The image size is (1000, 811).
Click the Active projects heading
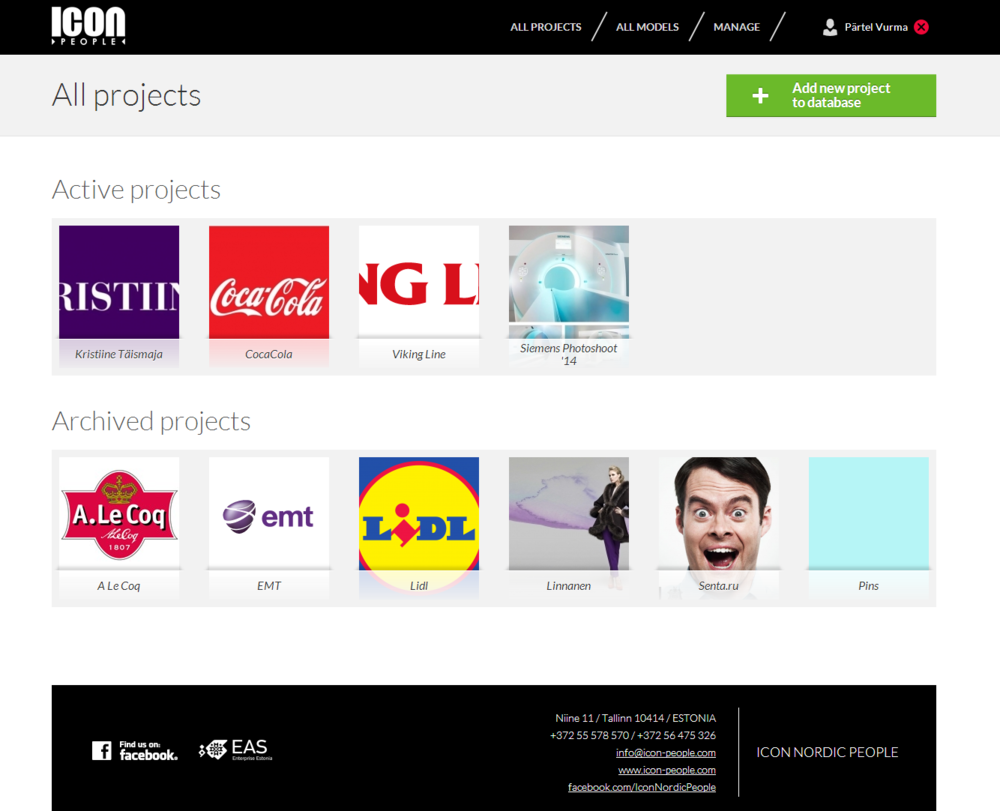tap(136, 190)
